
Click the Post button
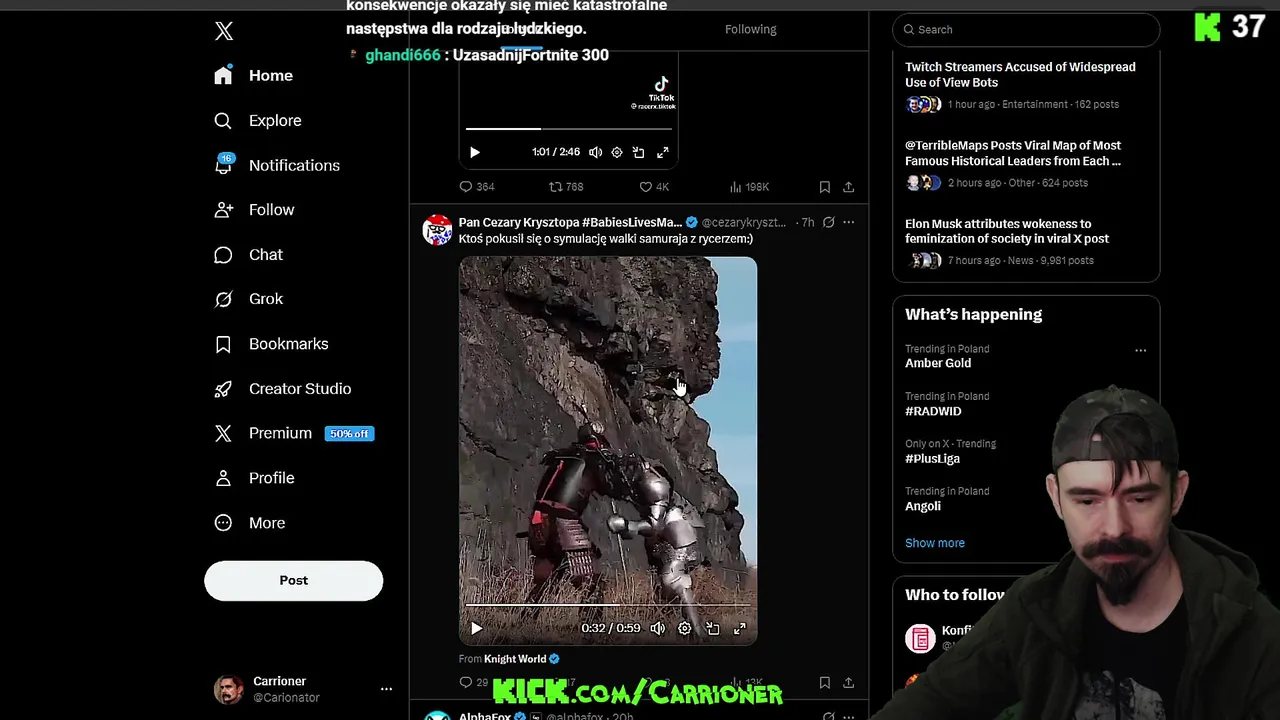point(293,581)
